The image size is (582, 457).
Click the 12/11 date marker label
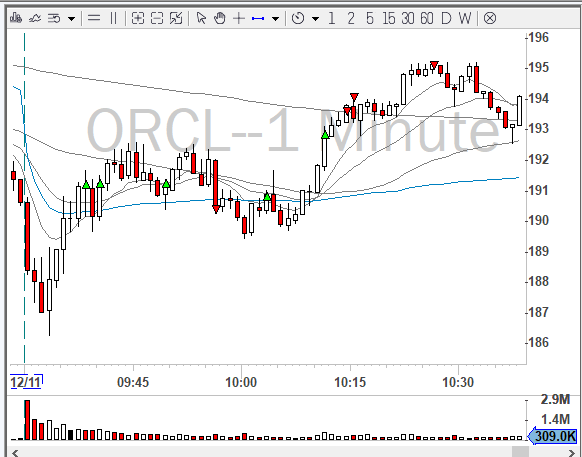(26, 382)
